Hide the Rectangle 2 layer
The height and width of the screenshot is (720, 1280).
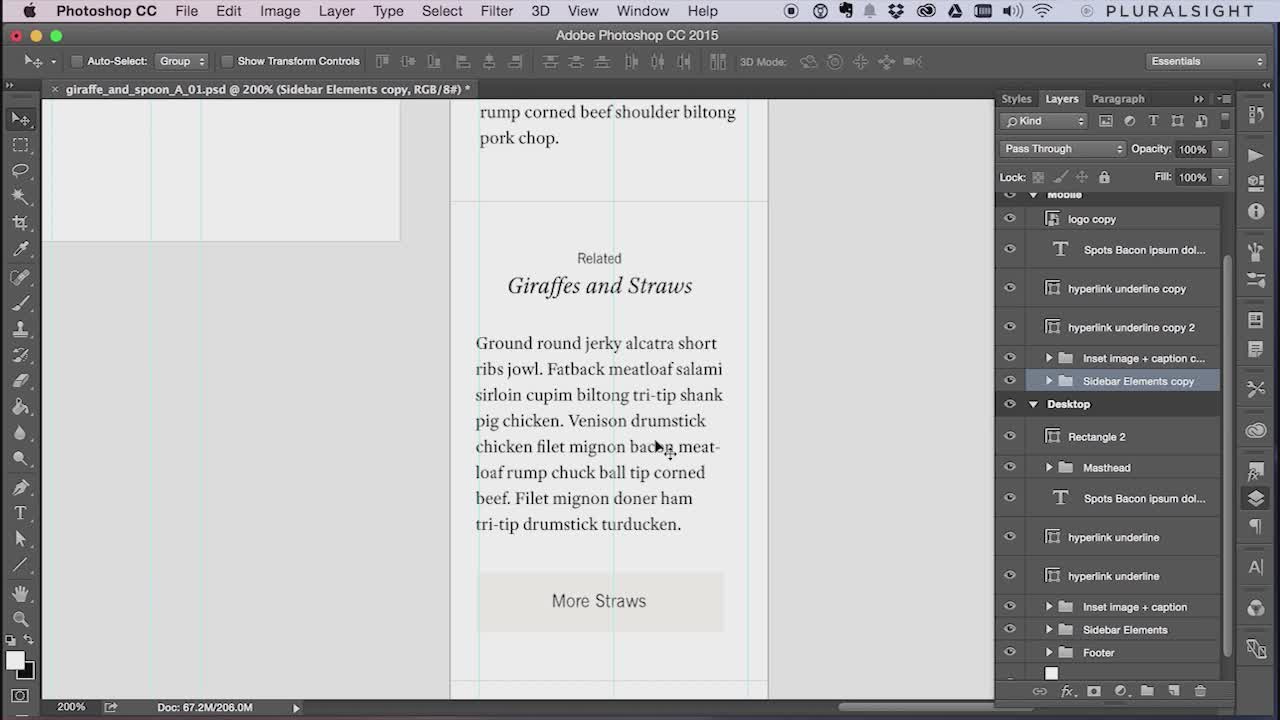[x=1010, y=436]
